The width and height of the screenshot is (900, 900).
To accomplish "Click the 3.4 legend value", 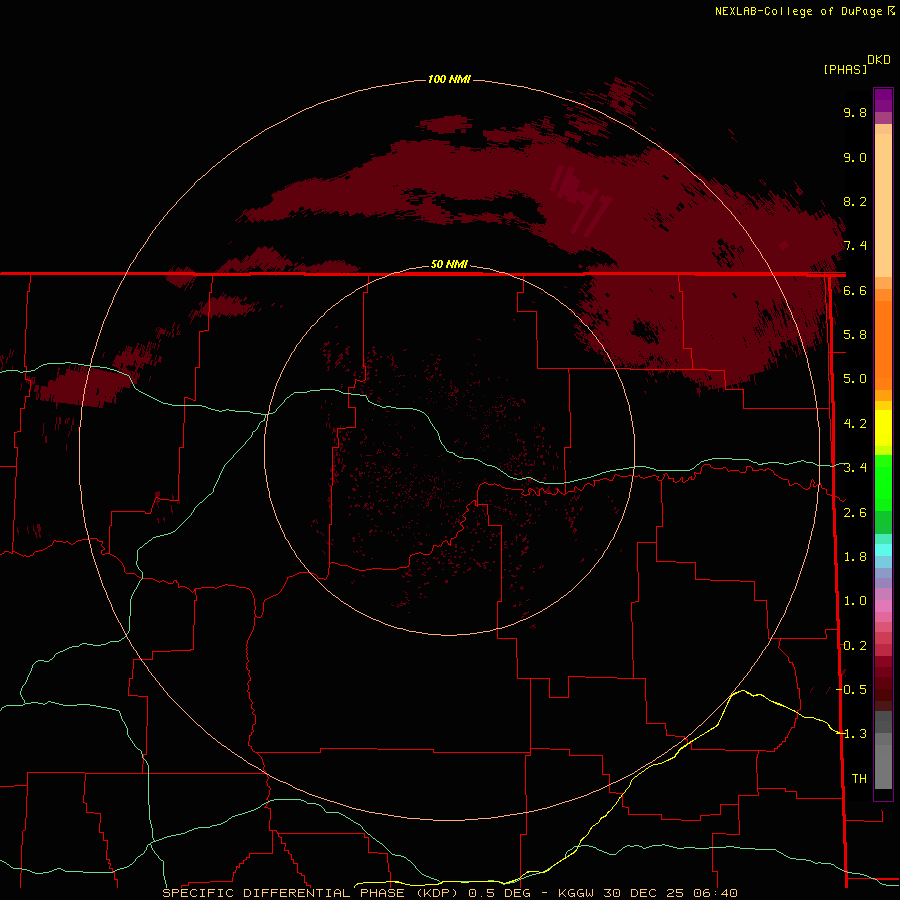I will click(855, 468).
